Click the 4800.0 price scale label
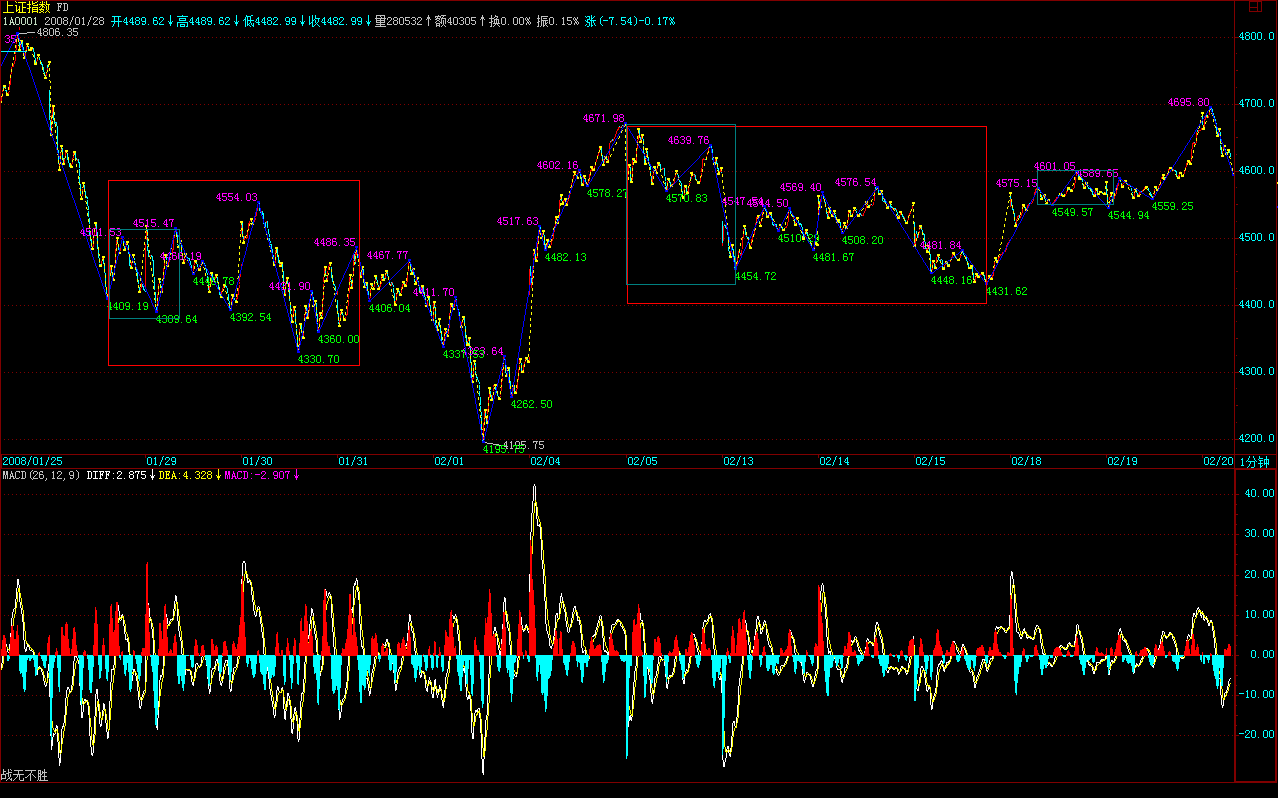 (x=1256, y=36)
